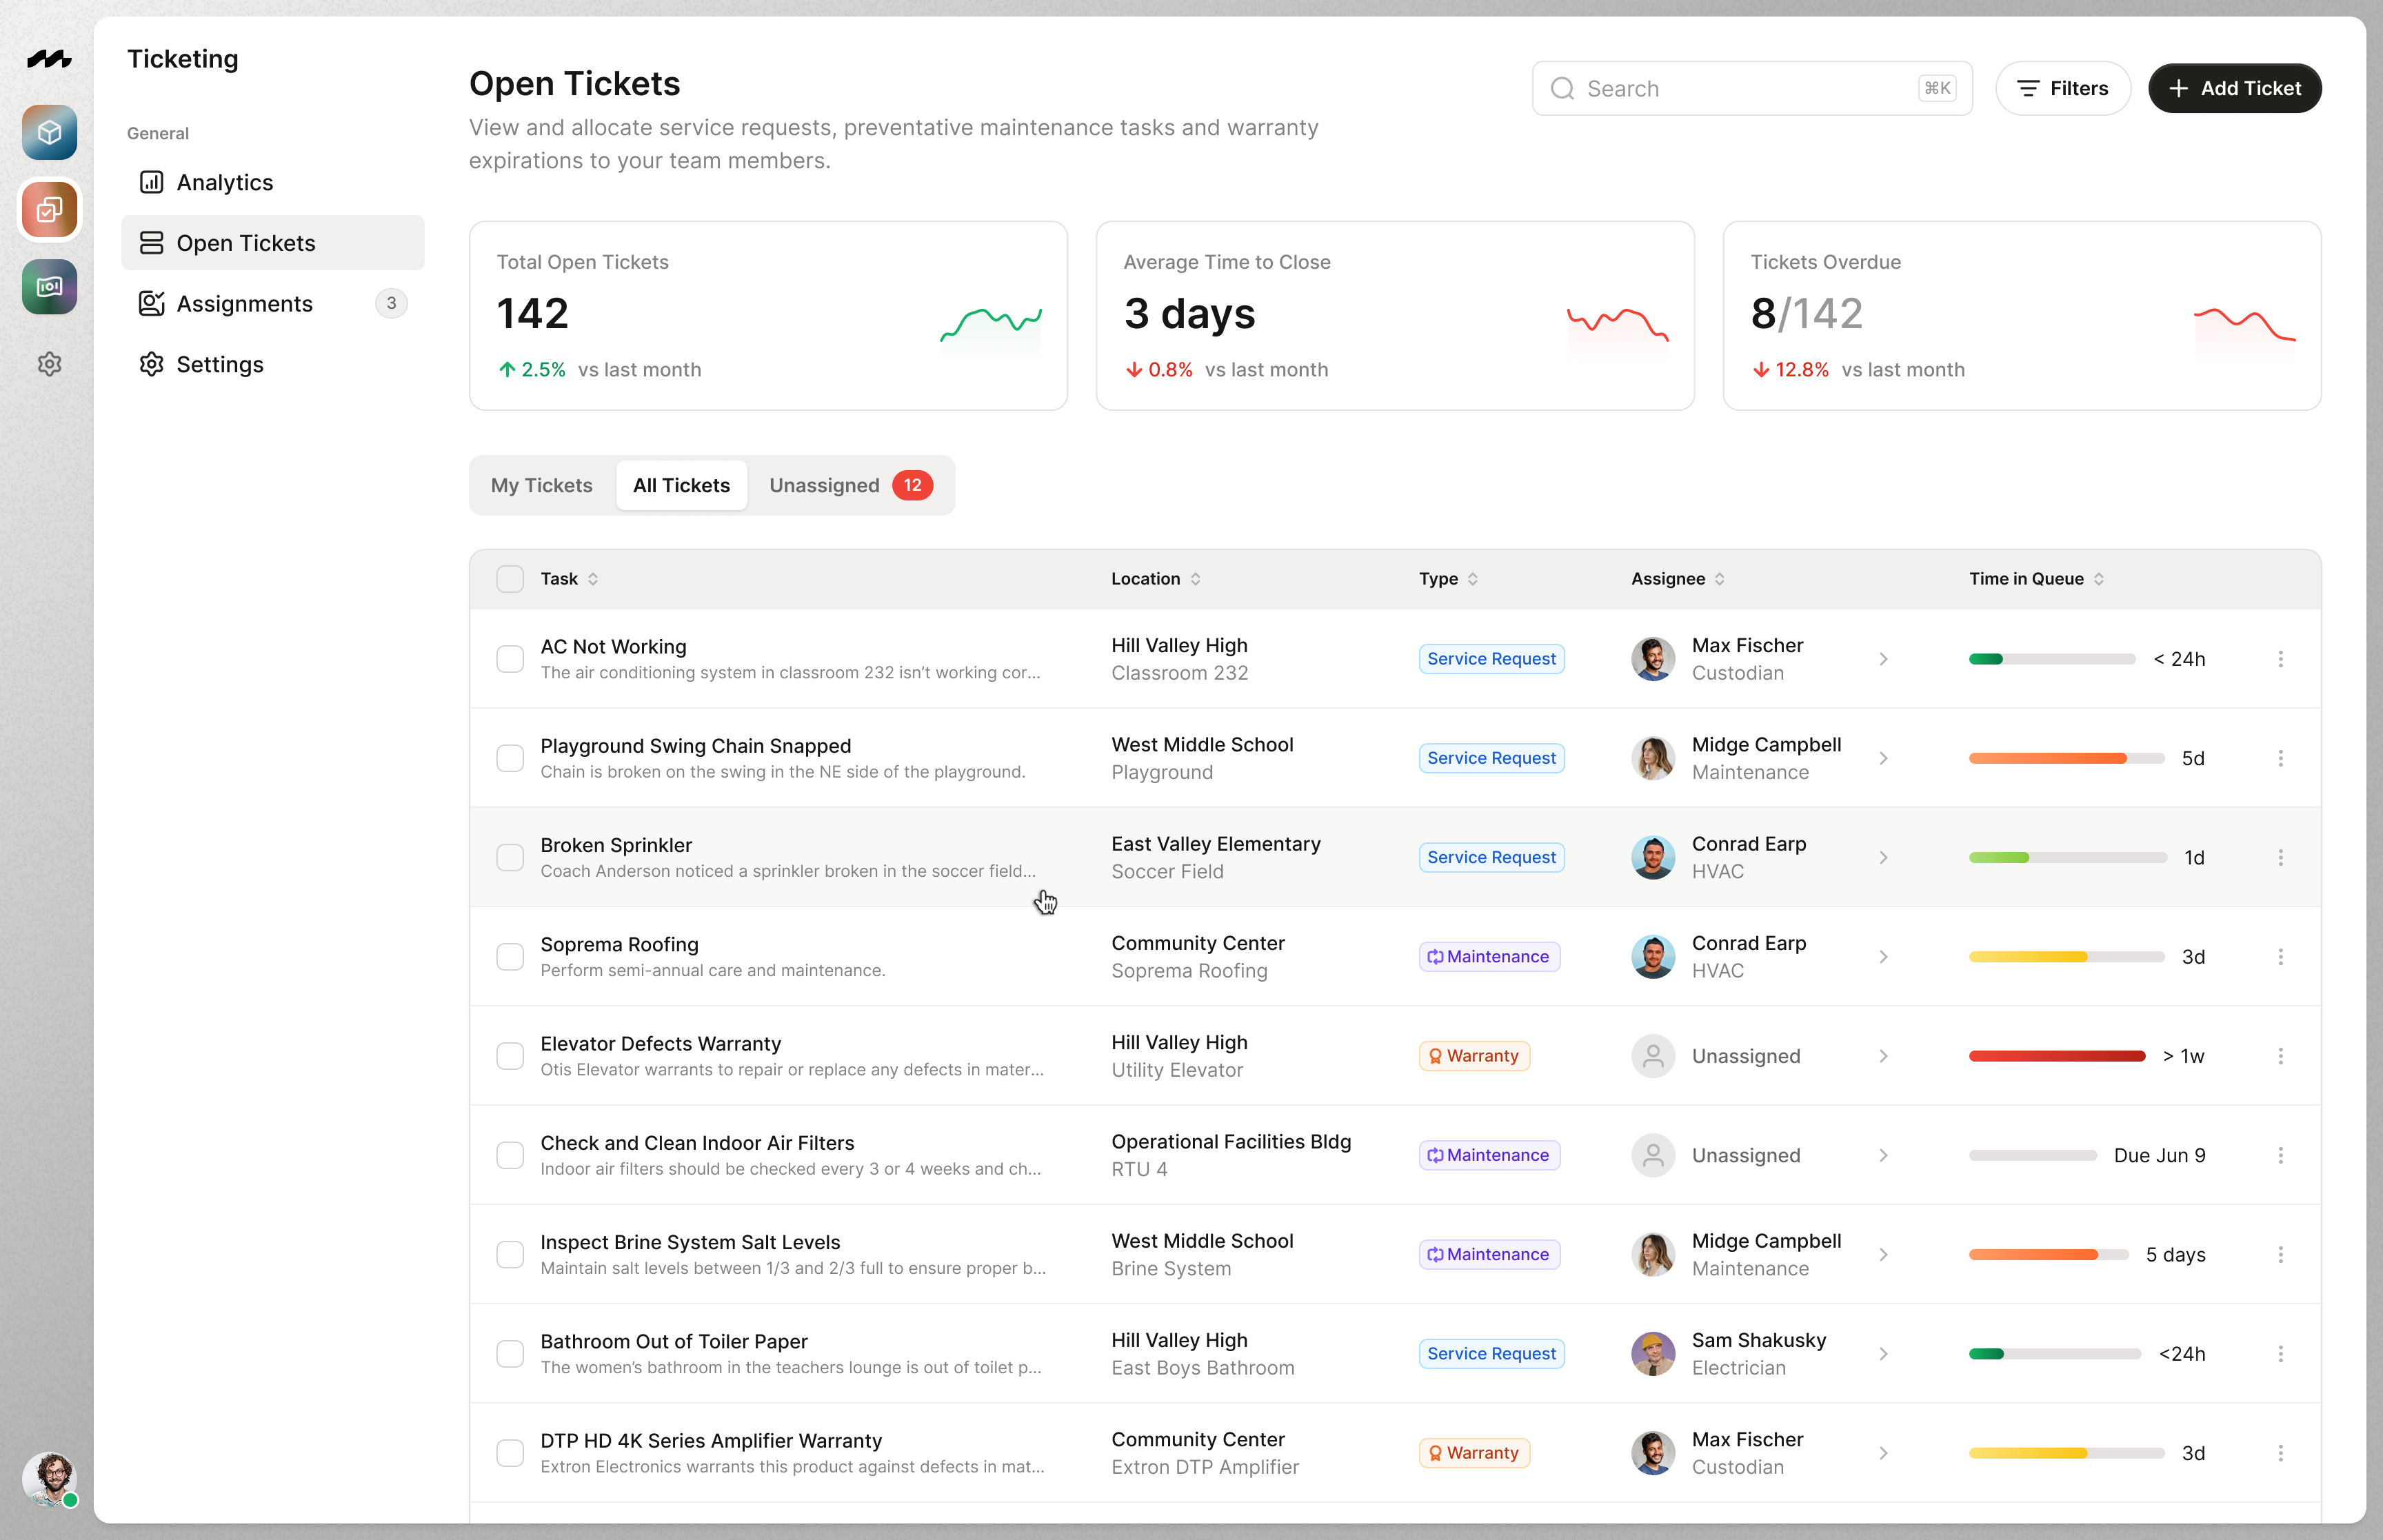The image size is (2383, 1540).
Task: Click the home logo at the top left
Action: coord(49,59)
